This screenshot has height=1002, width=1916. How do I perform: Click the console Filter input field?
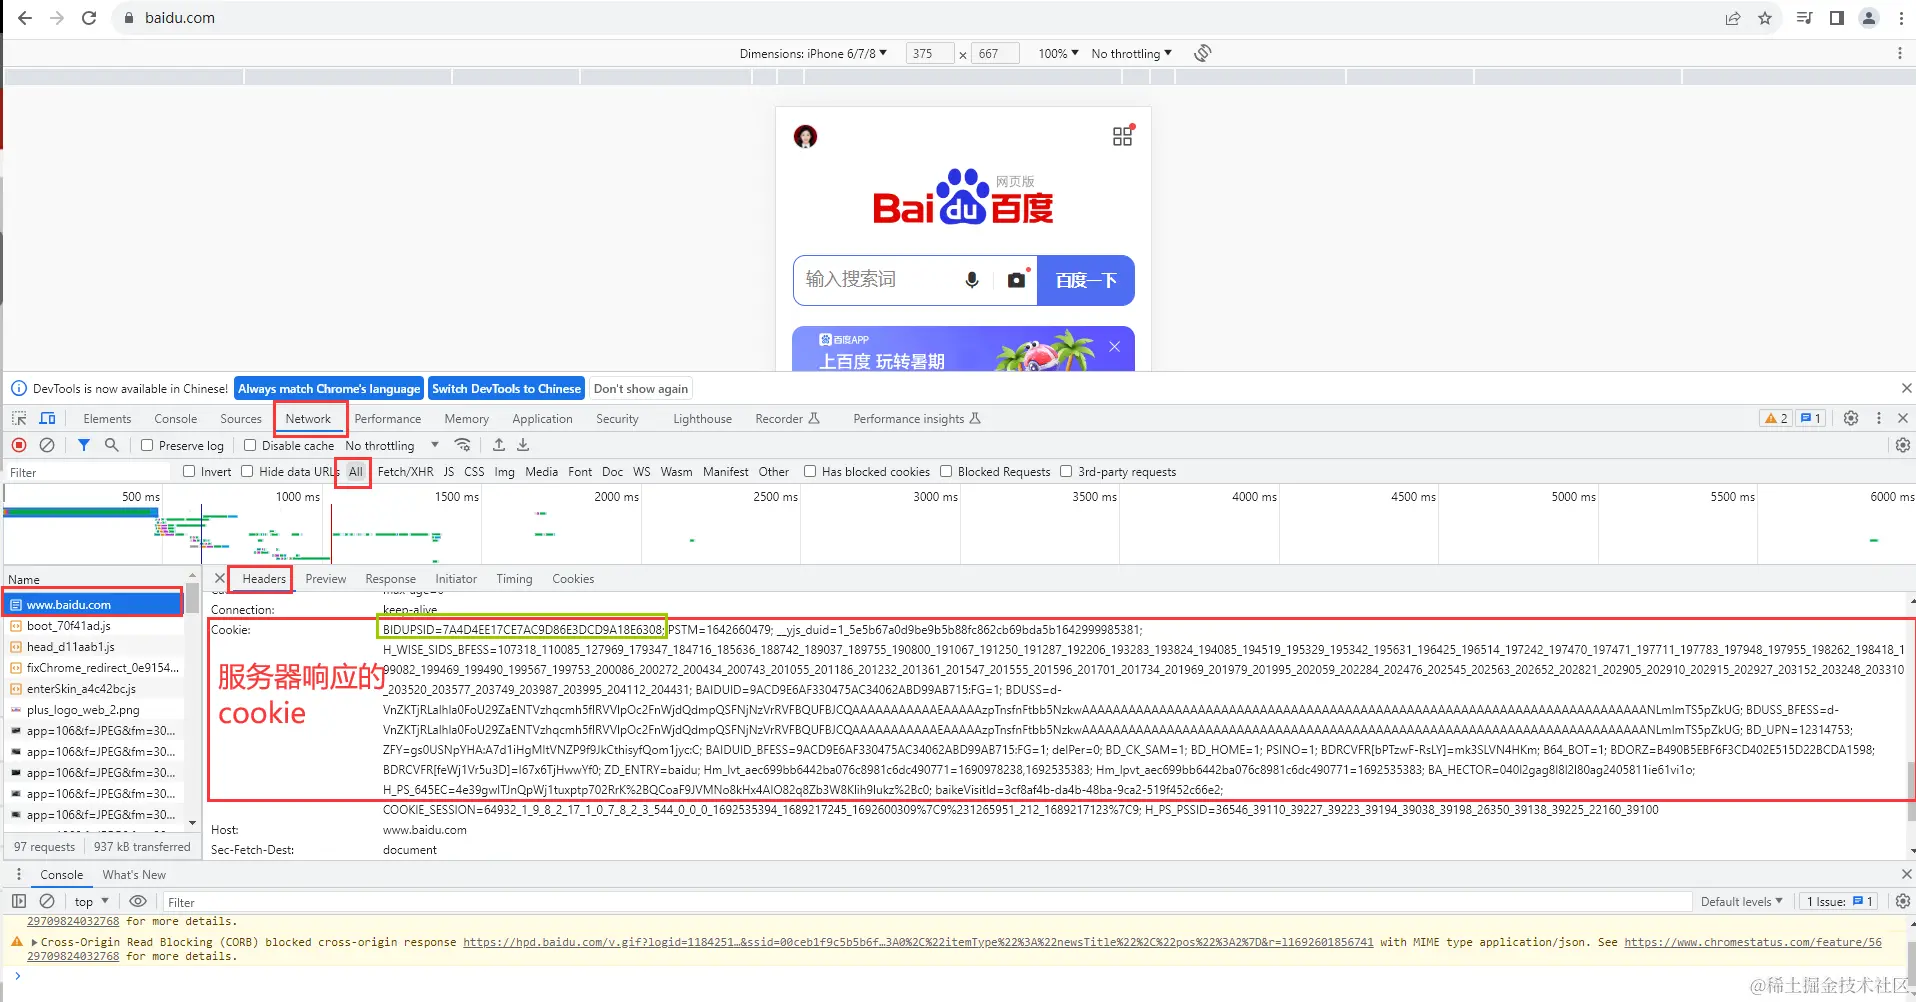click(925, 901)
